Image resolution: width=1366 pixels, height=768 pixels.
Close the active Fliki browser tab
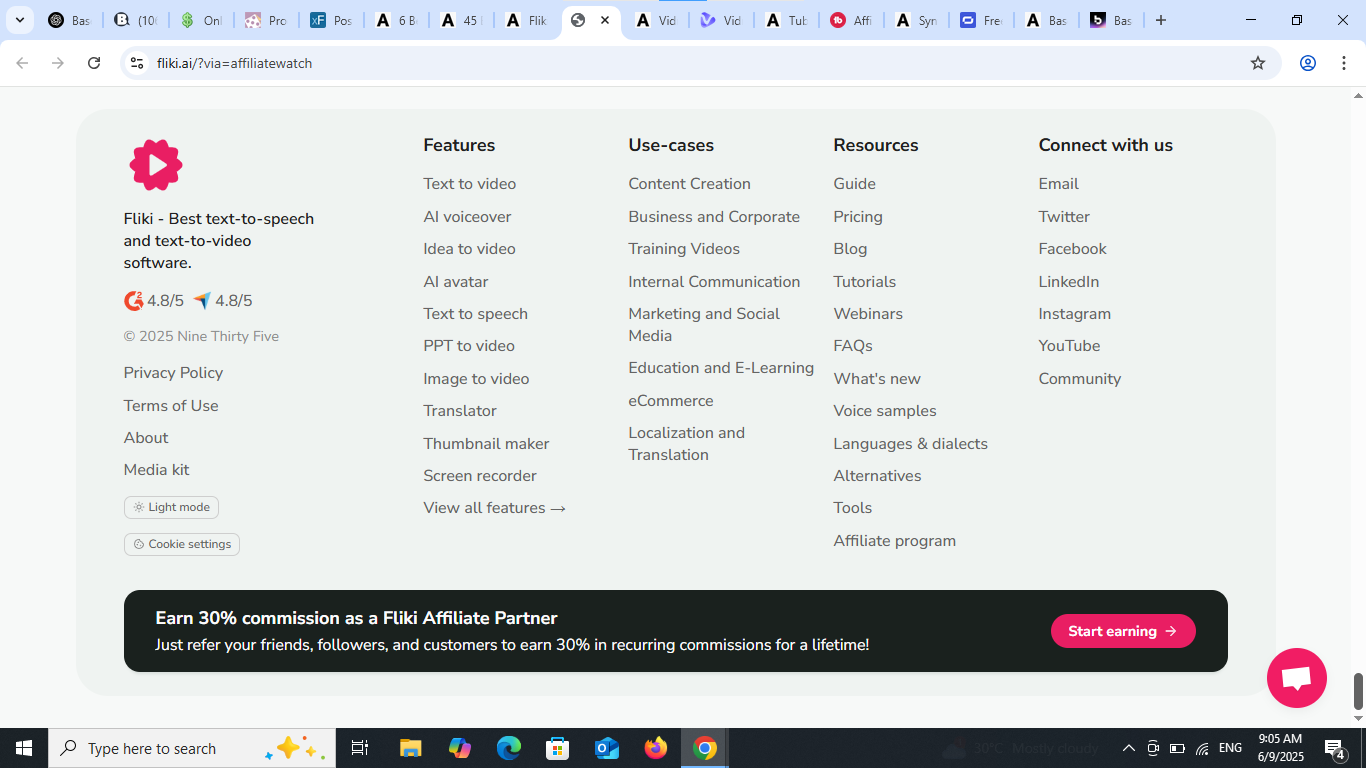pyautogui.click(x=605, y=20)
